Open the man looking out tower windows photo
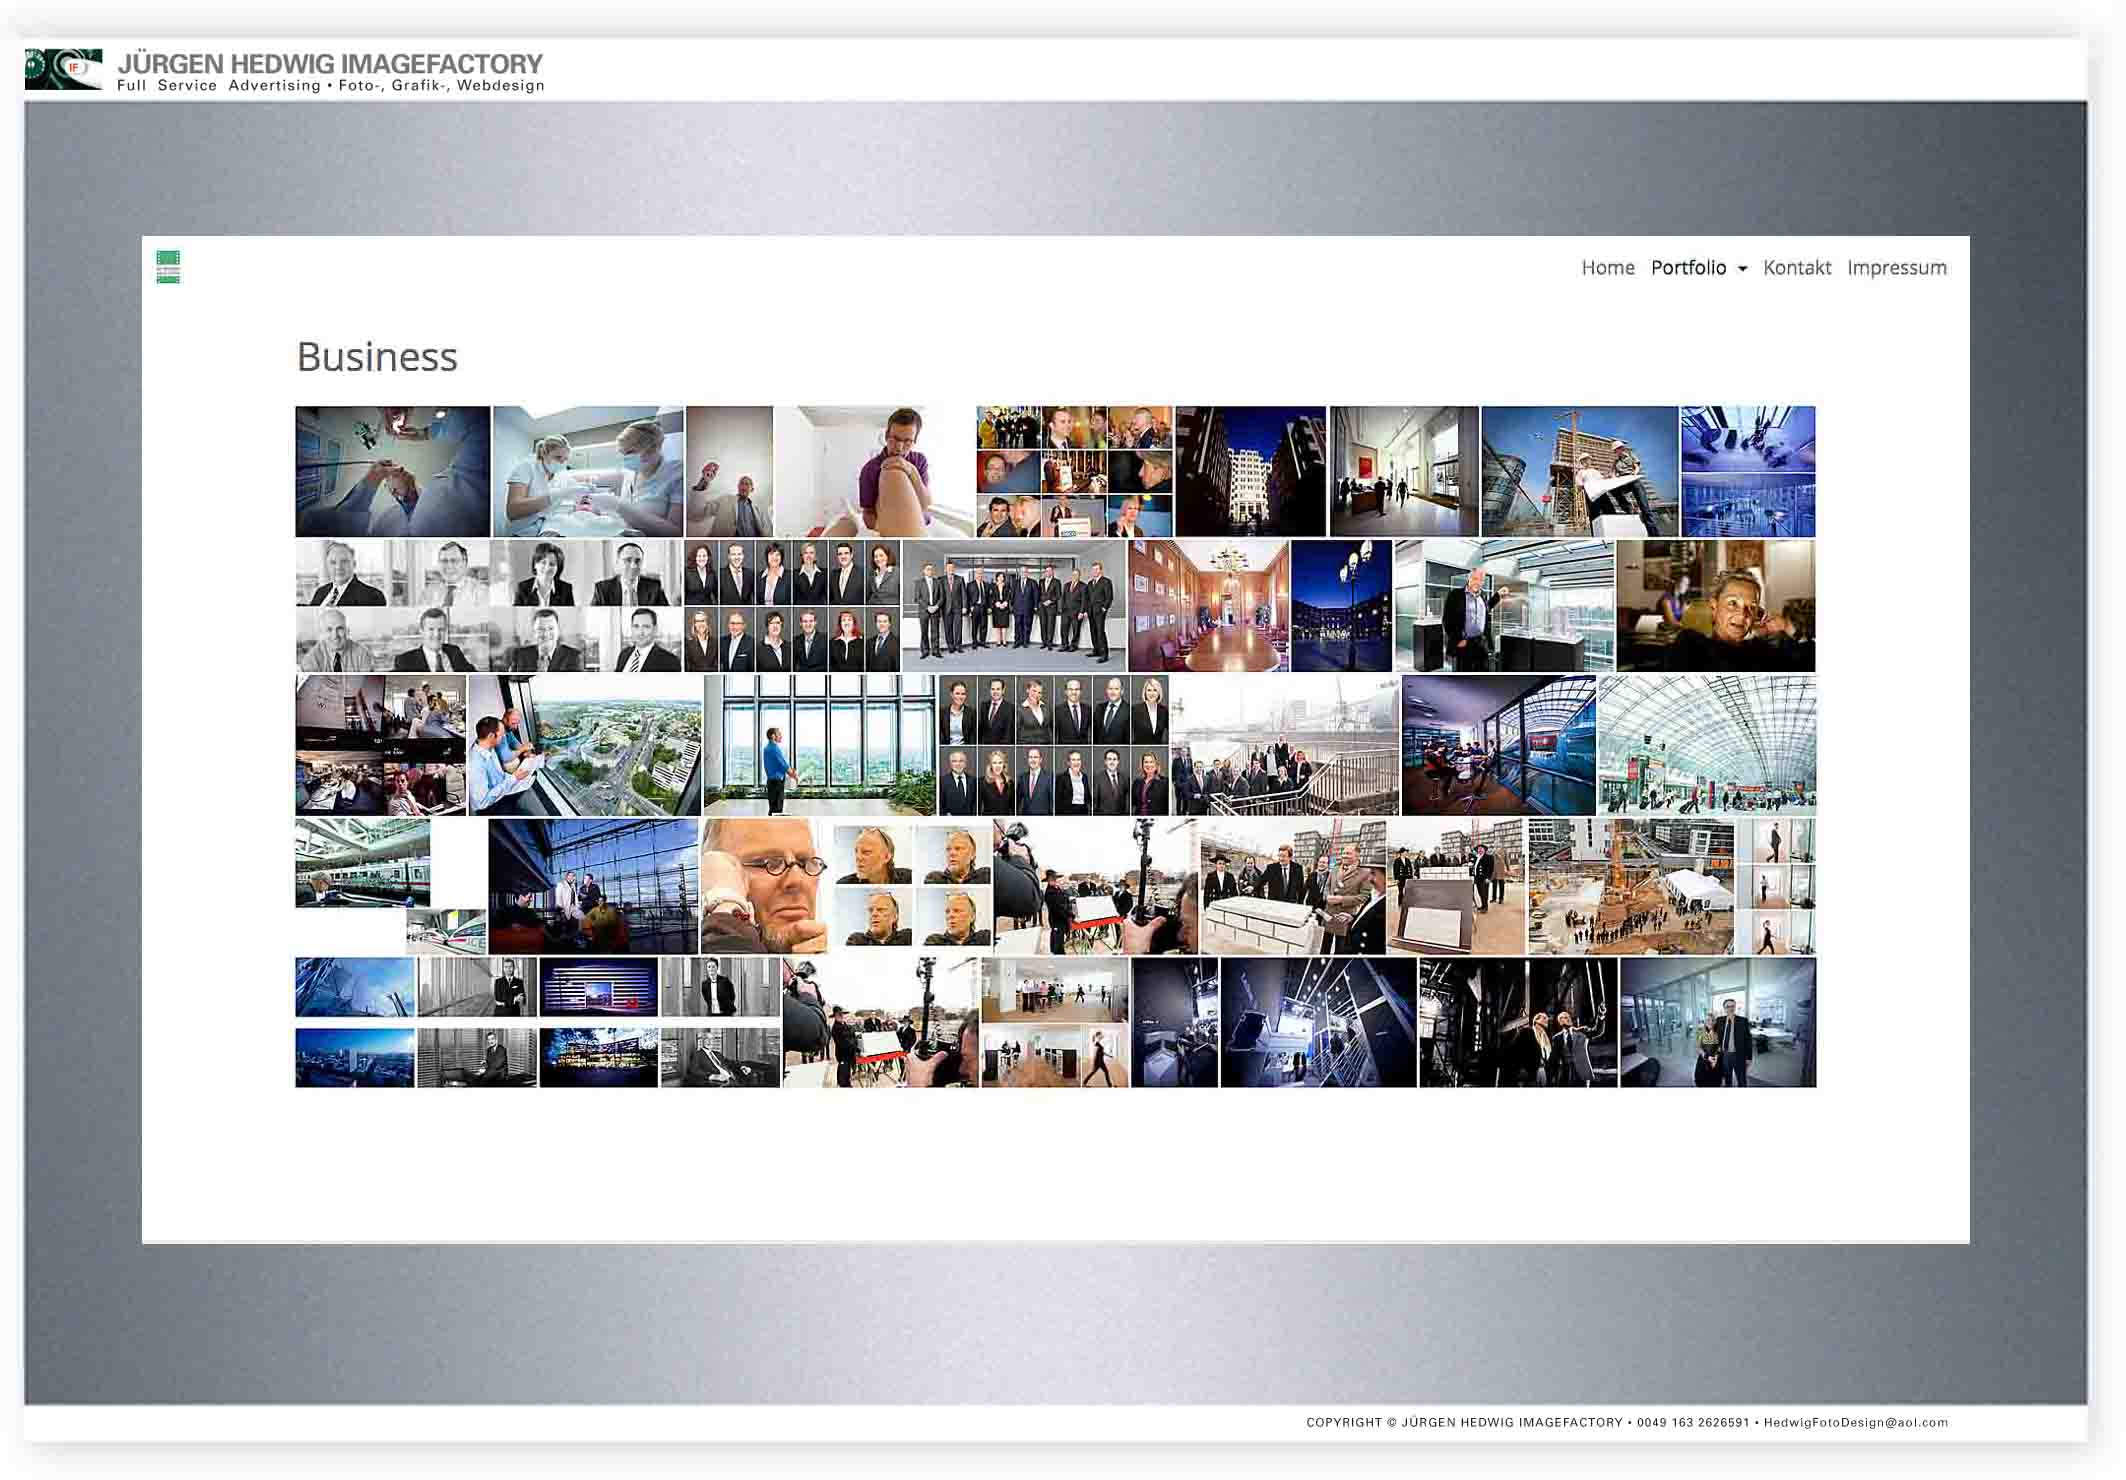Screen dimensions: 2126x1480 pos(820,745)
